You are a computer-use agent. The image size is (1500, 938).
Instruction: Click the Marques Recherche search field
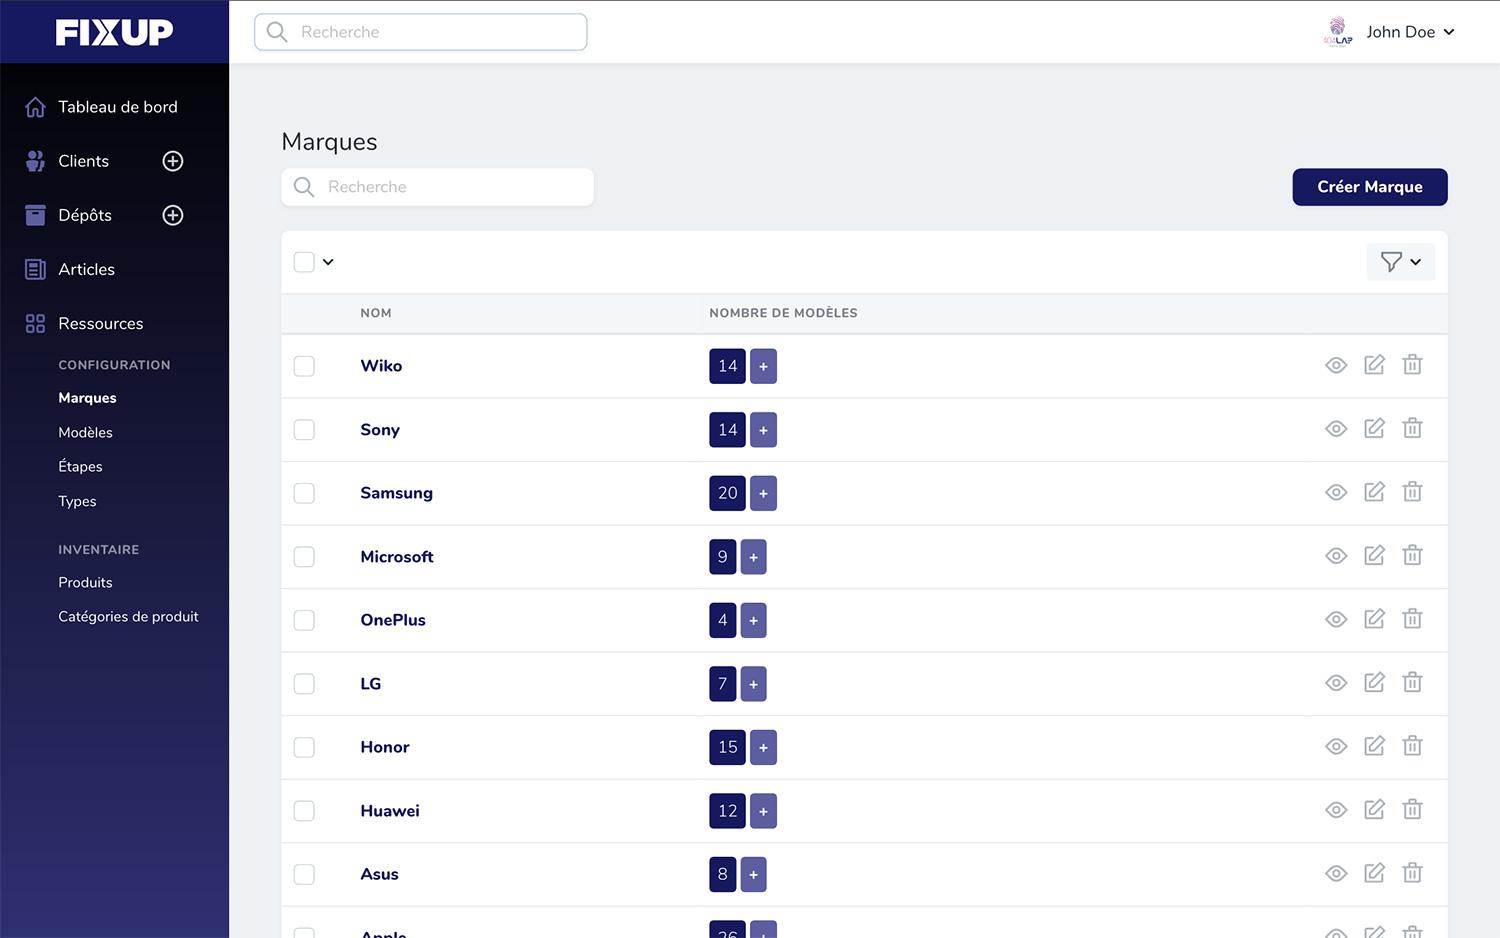[437, 187]
